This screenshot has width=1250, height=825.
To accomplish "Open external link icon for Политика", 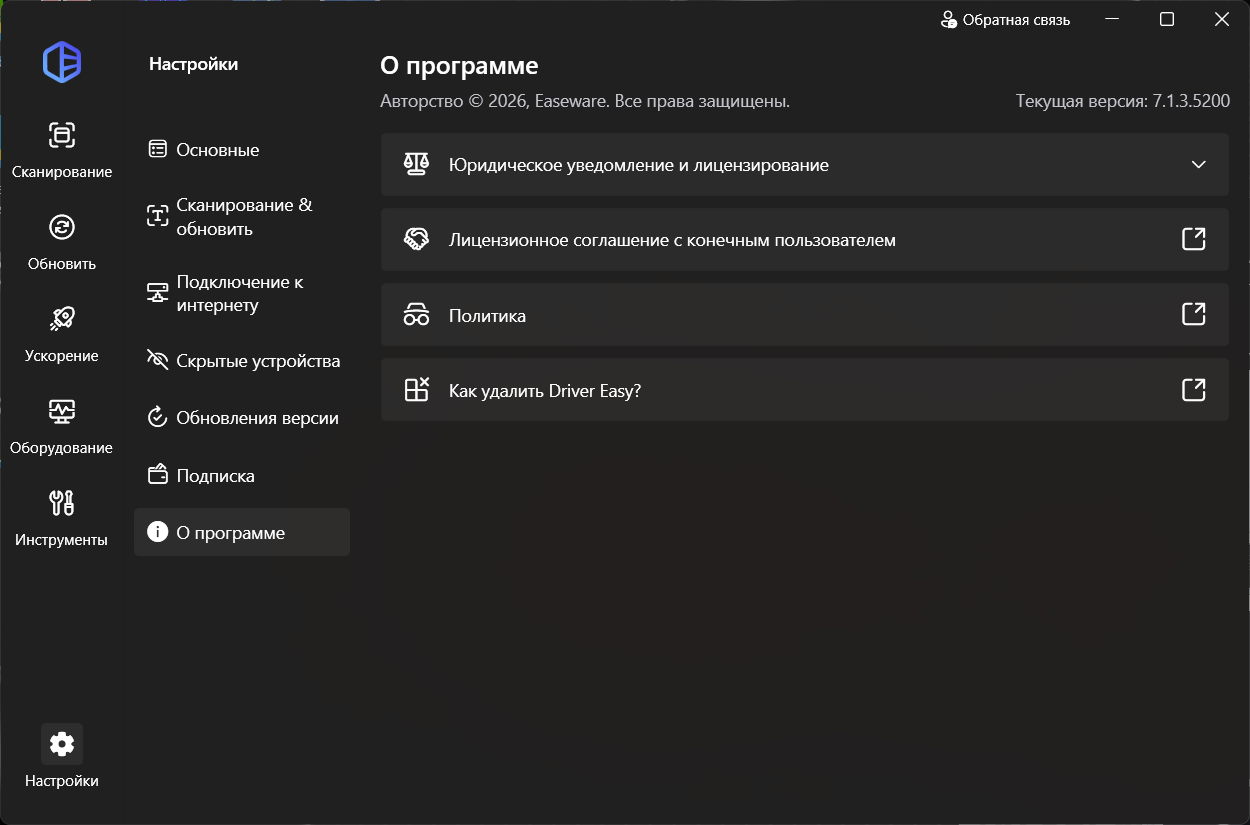I will point(1193,314).
